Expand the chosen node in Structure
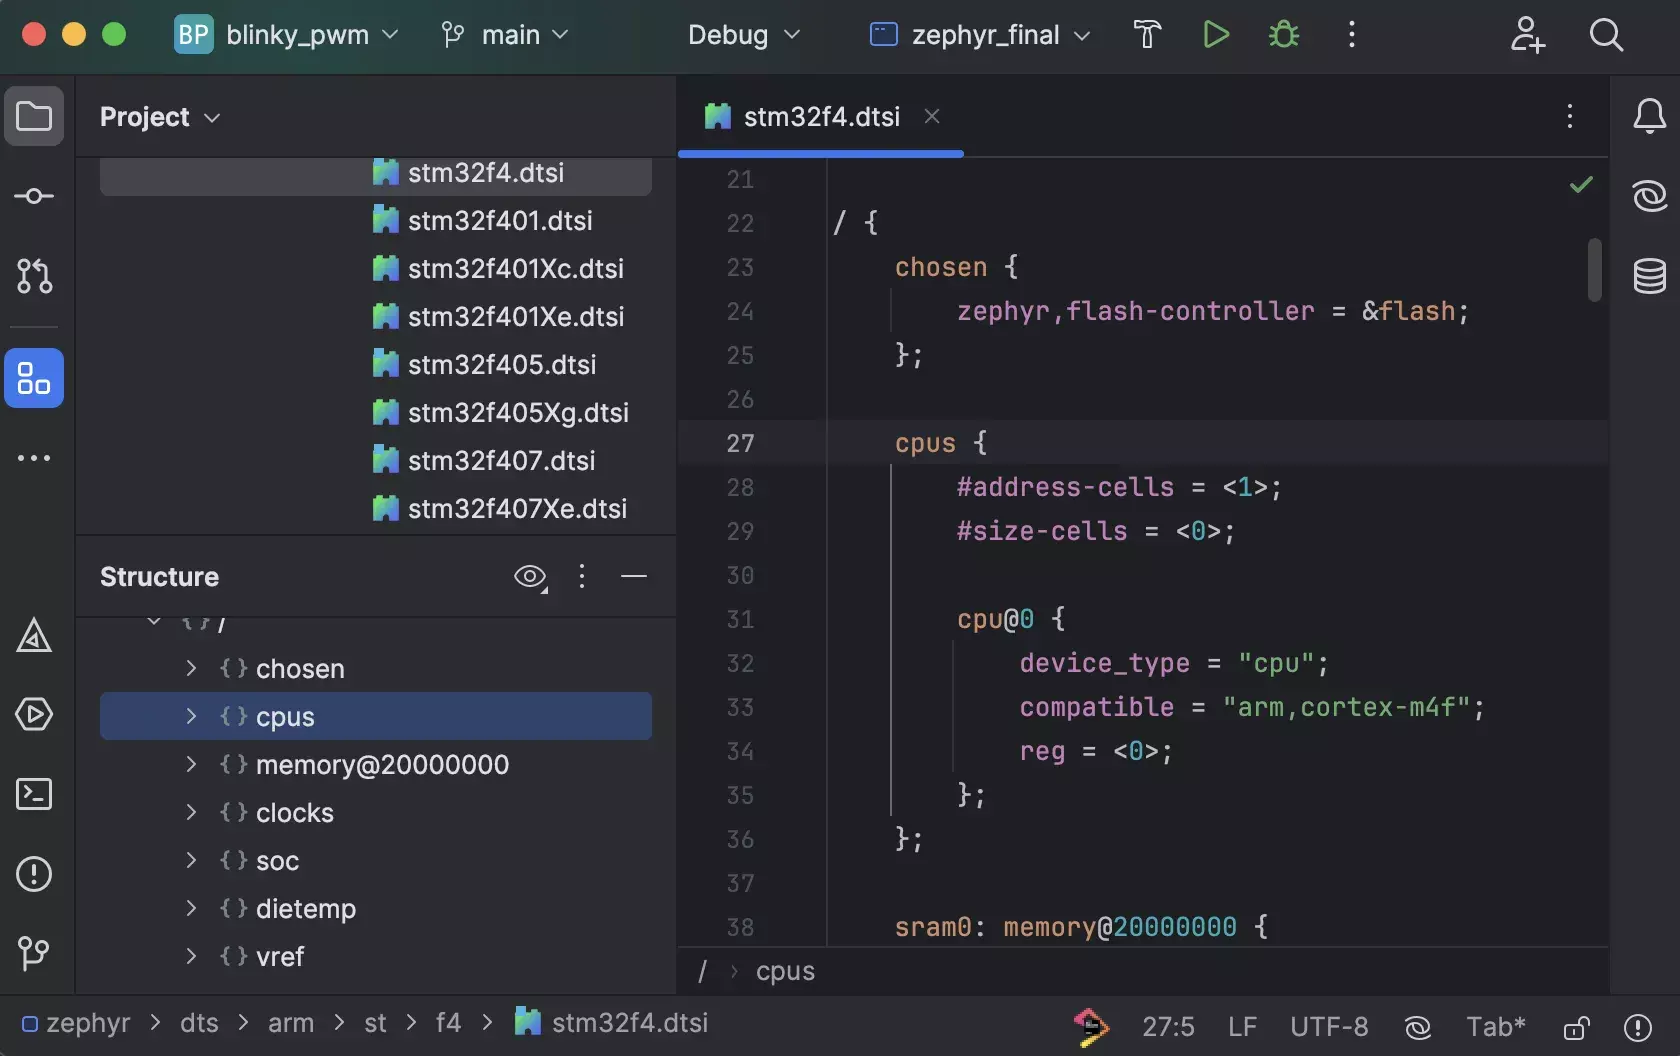This screenshot has height=1056, width=1680. (191, 668)
